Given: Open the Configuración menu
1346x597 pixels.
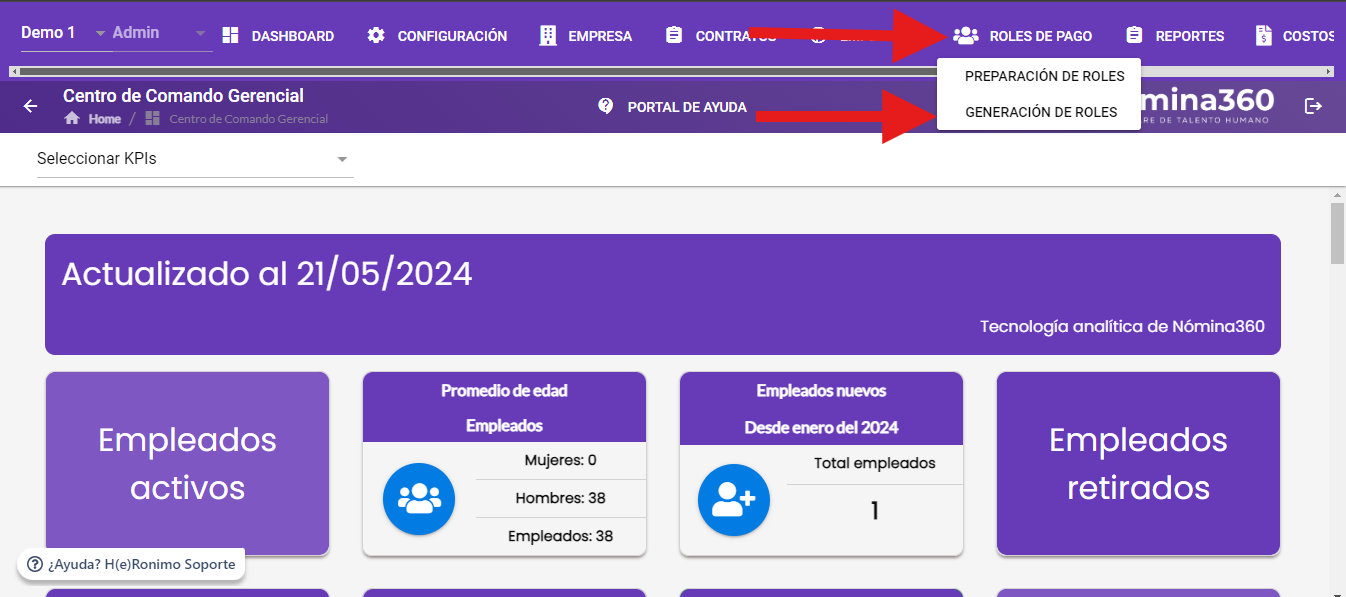Looking at the screenshot, I should [x=437, y=36].
